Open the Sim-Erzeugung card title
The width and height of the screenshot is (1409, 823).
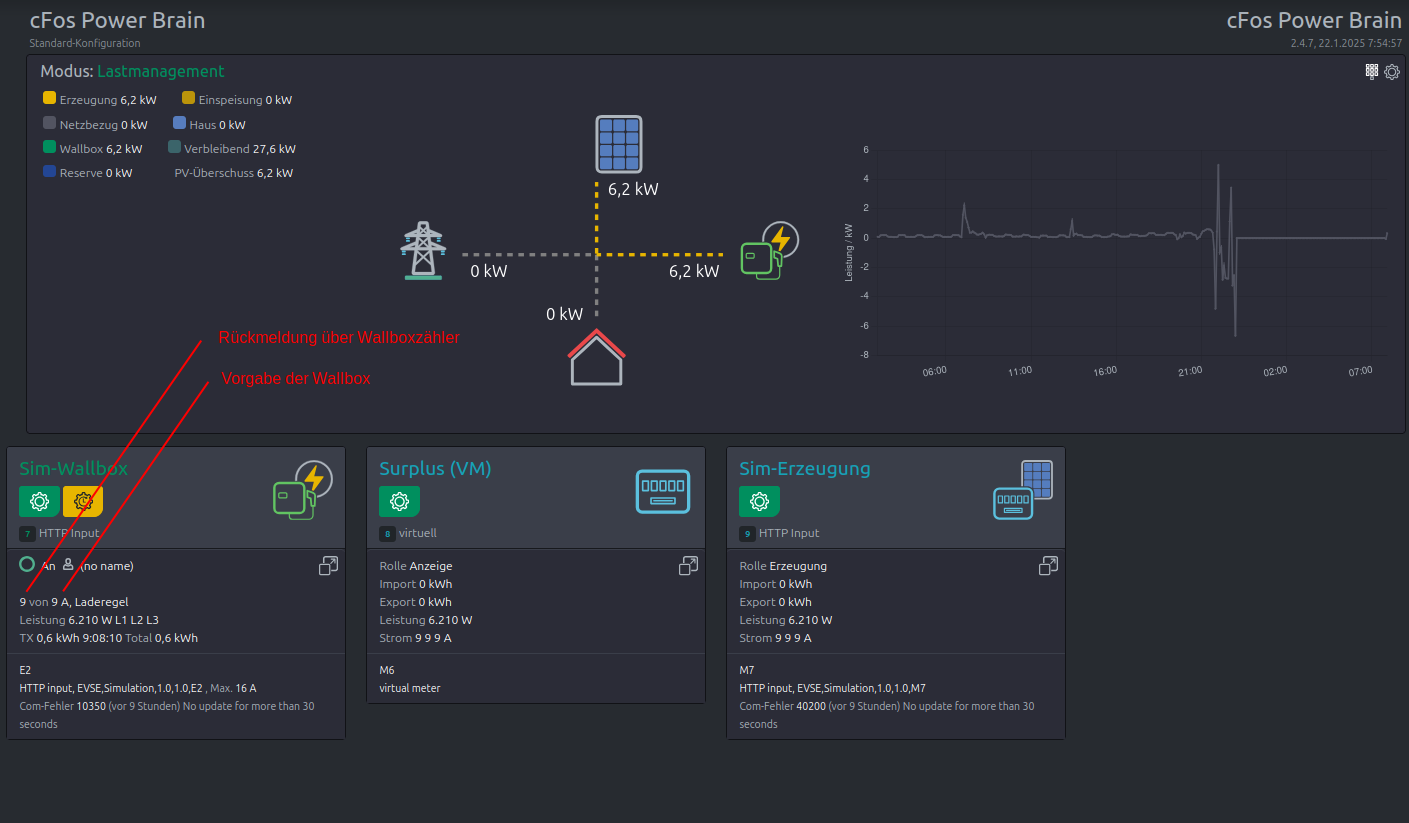coord(805,468)
